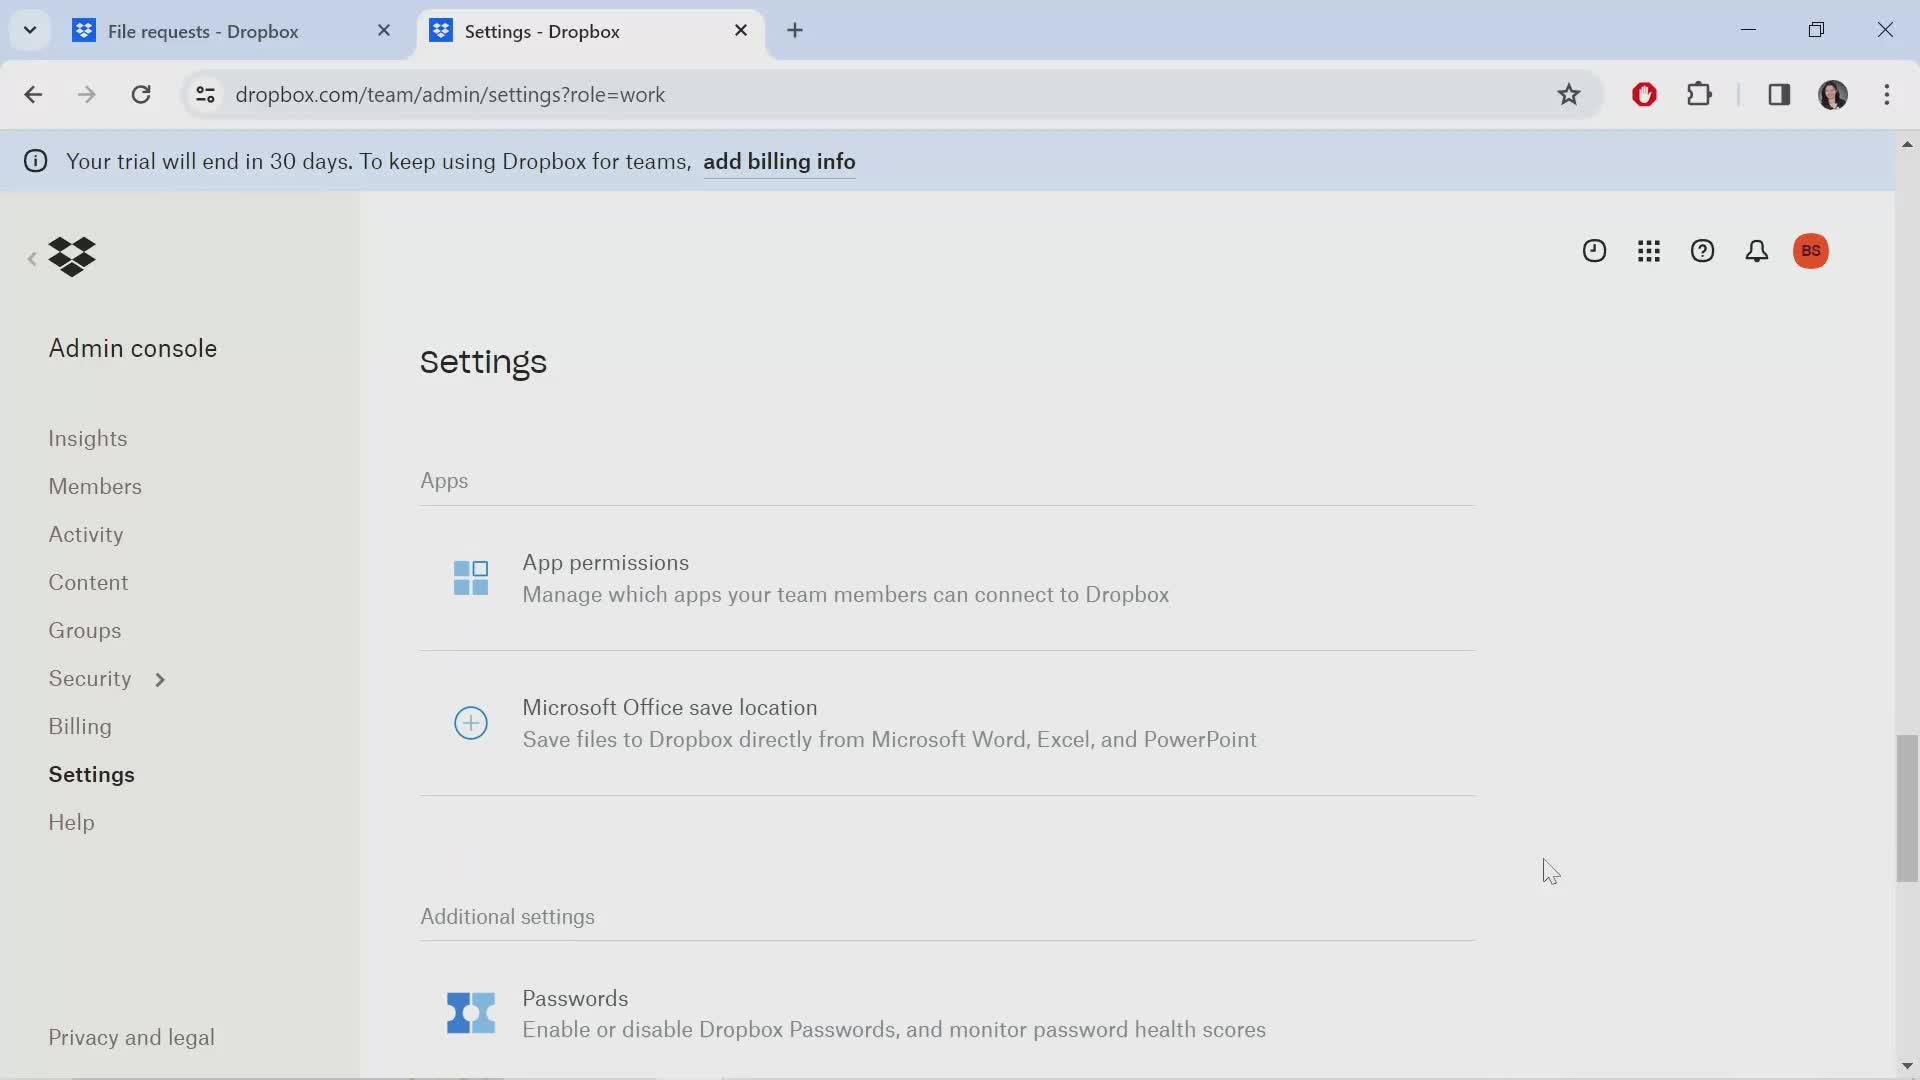The width and height of the screenshot is (1920, 1080).
Task: Go back to previous page
Action: 33,94
